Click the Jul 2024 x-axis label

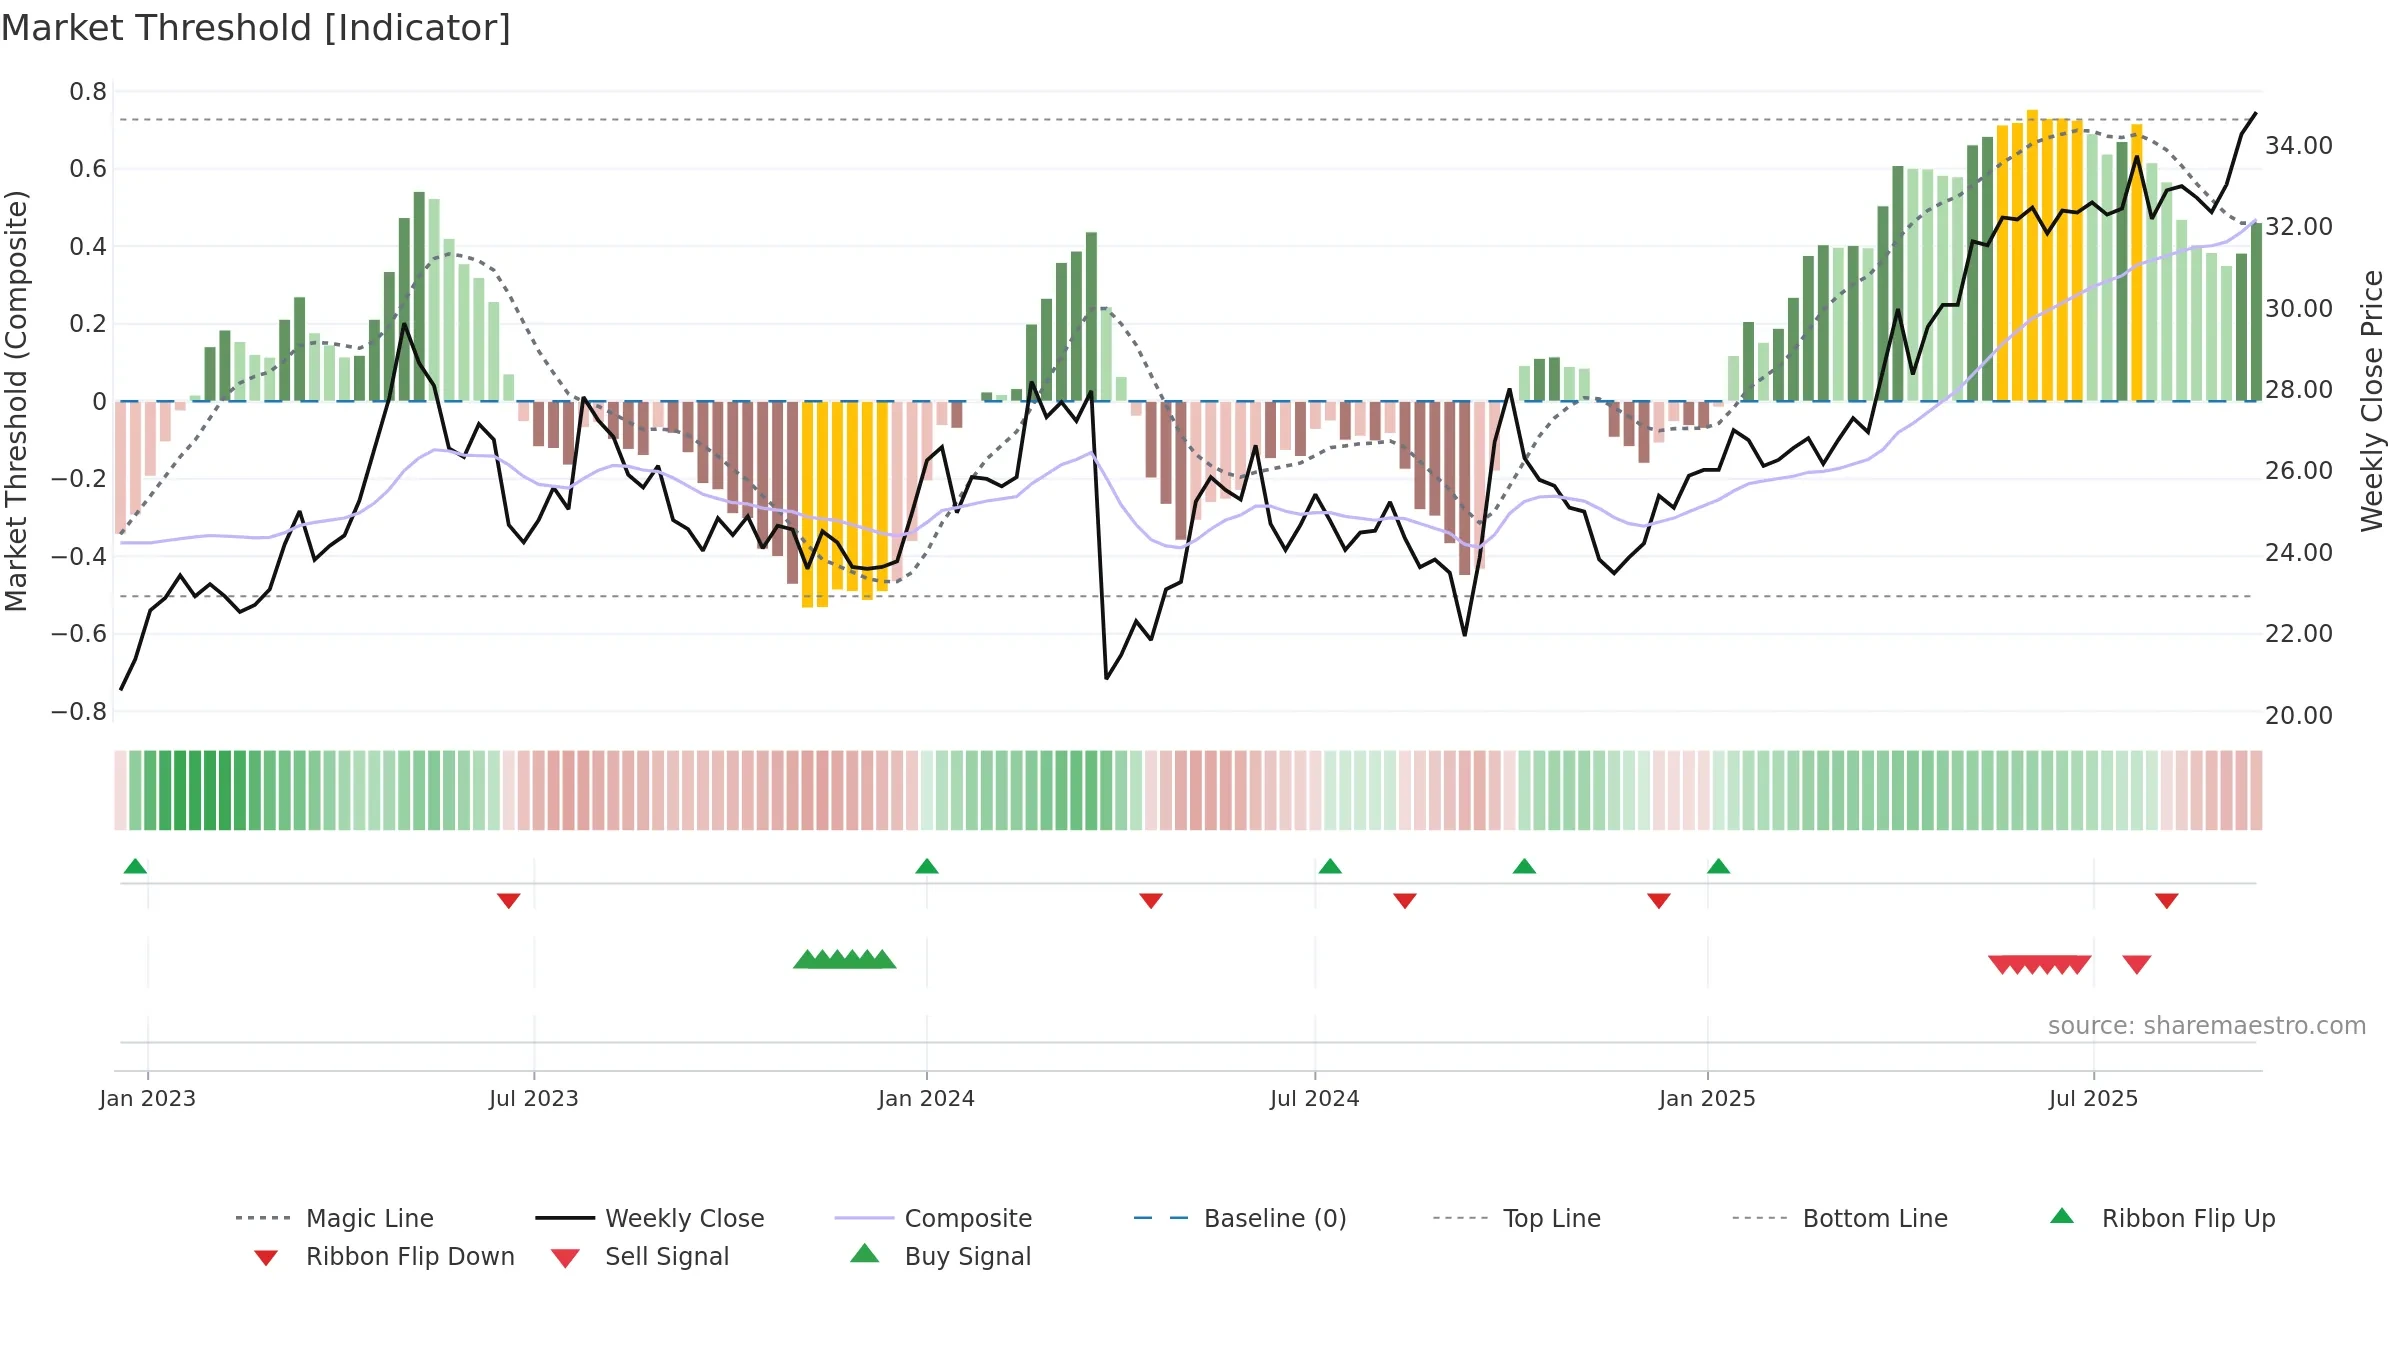coord(1315,1098)
